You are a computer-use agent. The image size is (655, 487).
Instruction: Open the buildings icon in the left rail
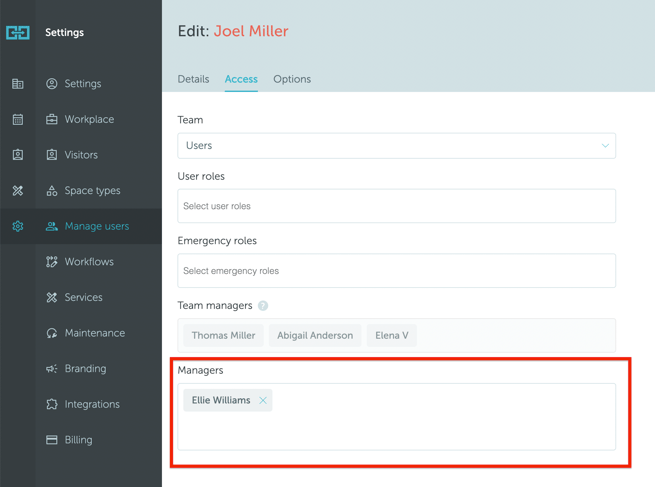point(18,84)
